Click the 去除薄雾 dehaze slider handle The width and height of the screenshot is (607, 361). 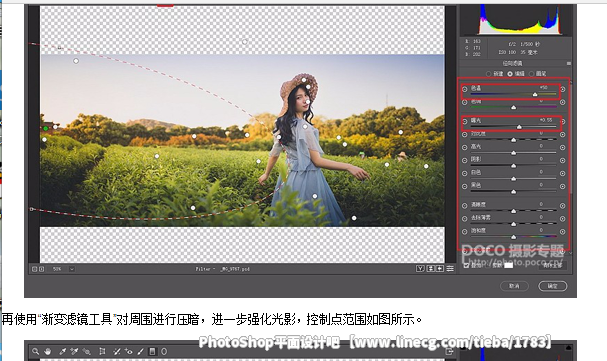[514, 224]
